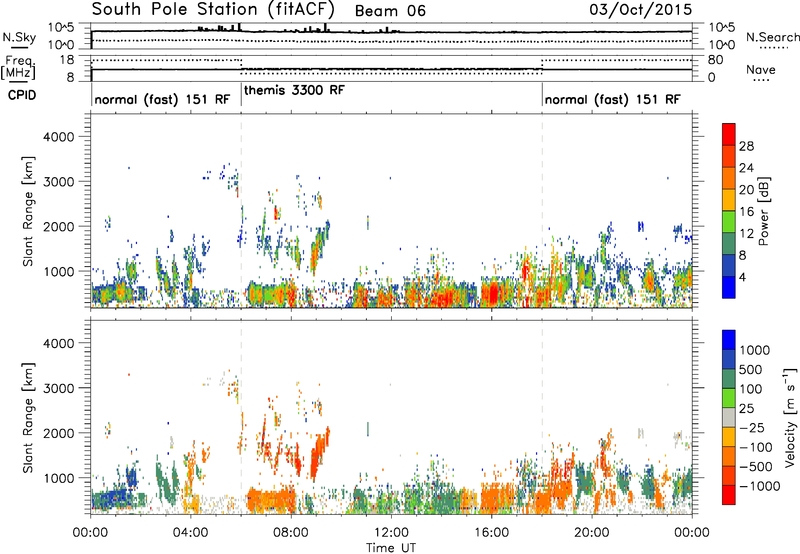
Task: Click the solid N.Sky legend line sample
Action: [19, 47]
